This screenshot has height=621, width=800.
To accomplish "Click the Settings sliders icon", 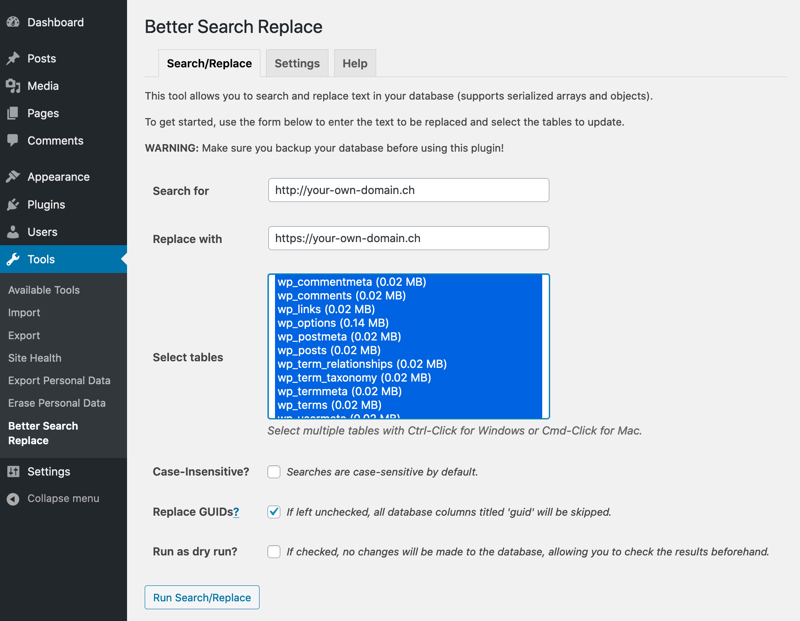I will click(x=13, y=471).
